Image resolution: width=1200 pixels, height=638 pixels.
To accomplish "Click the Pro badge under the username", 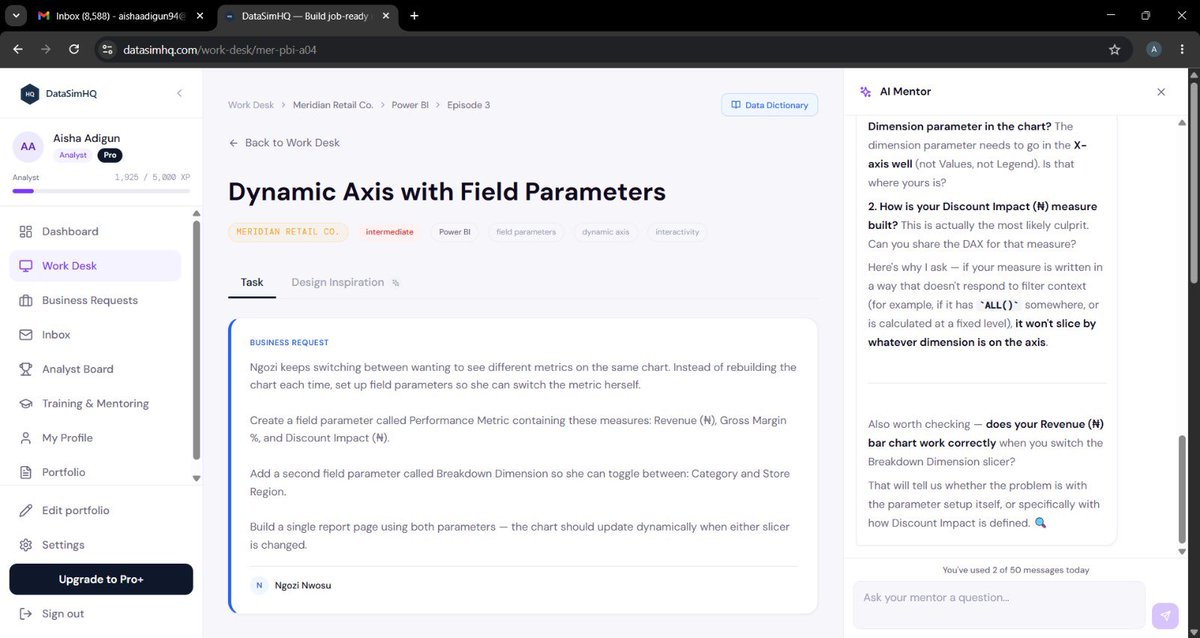I will coord(110,155).
